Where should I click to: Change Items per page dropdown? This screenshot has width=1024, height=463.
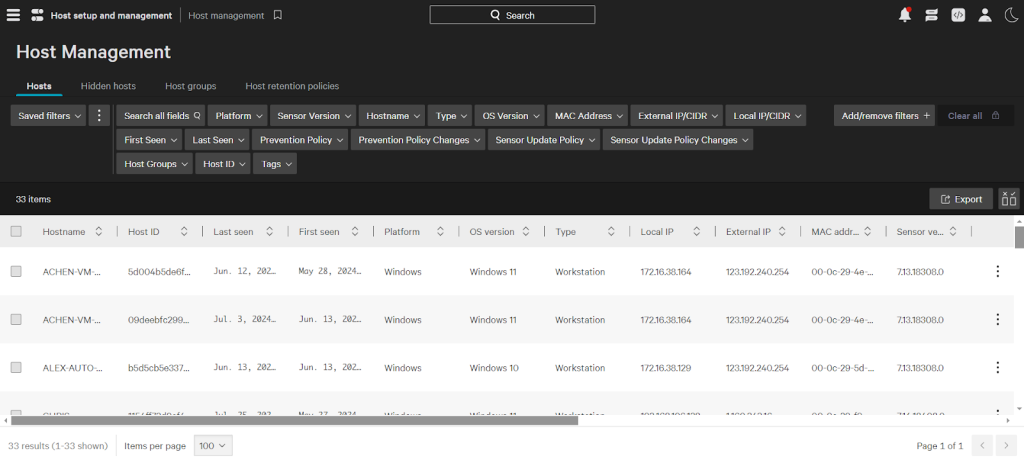pyautogui.click(x=213, y=446)
